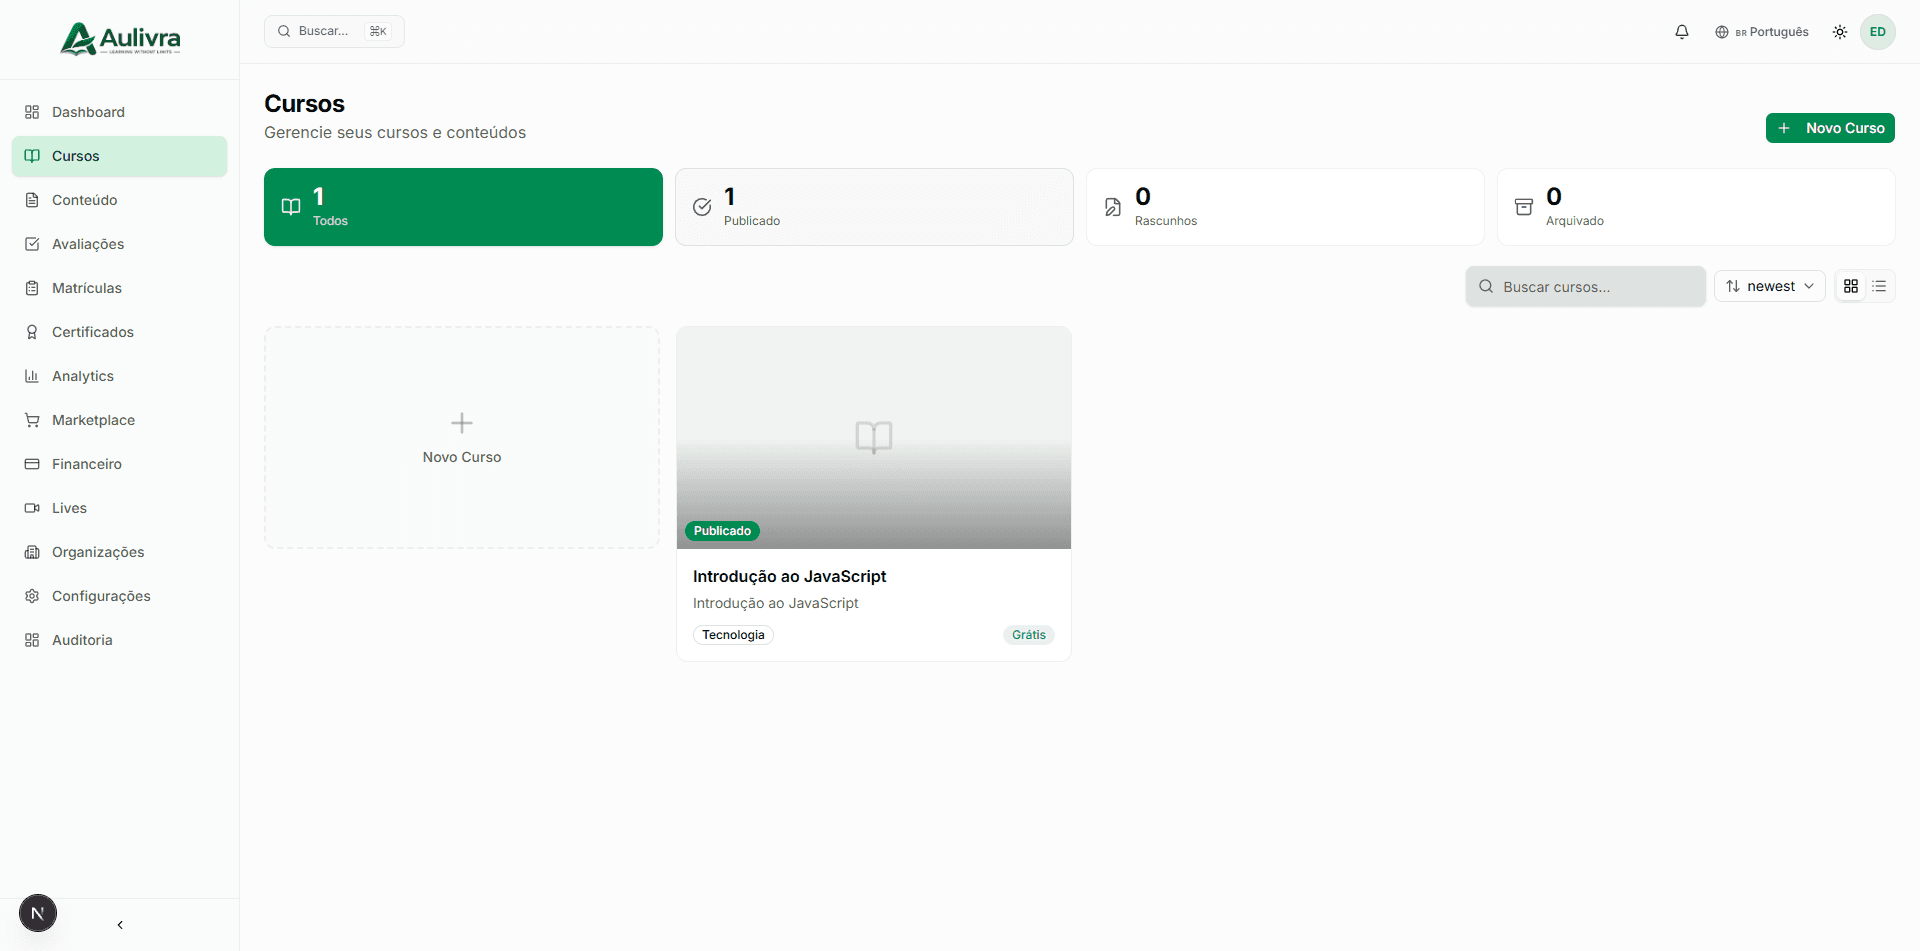1920x951 pixels.
Task: Open the ED user avatar
Action: click(x=1878, y=32)
